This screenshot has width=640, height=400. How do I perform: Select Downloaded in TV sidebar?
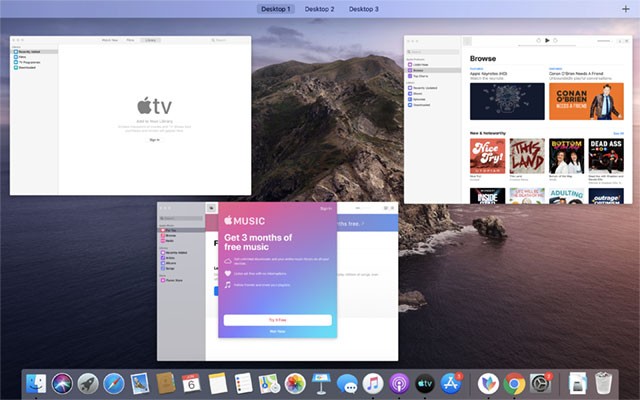point(35,67)
